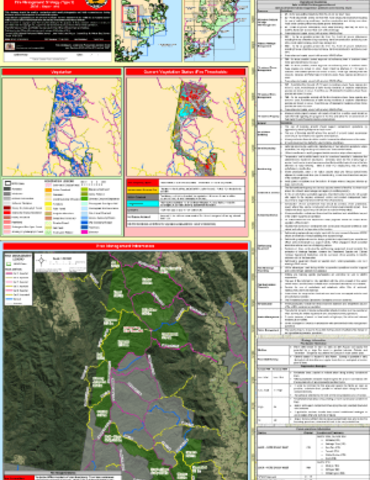
Task: Click the white outlined boundary symbol atop the vegetation legend
Action: point(7,183)
